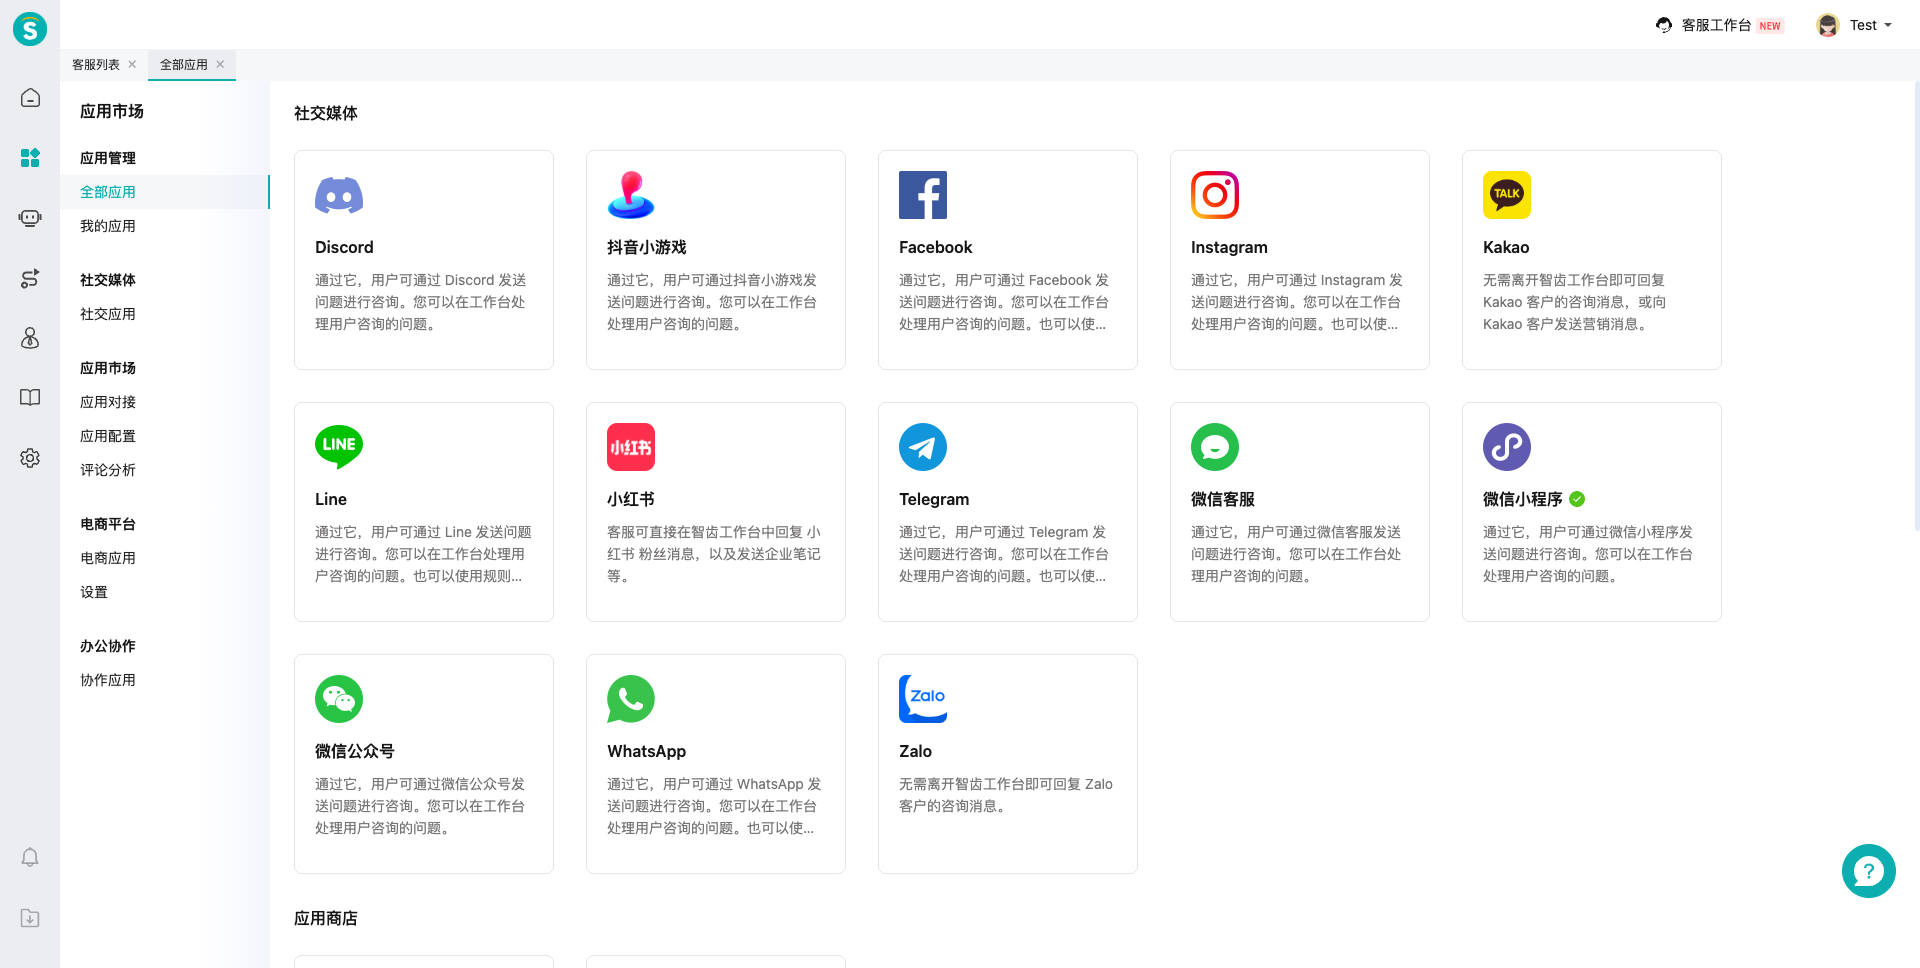Open the notification bell icon

[x=30, y=858]
